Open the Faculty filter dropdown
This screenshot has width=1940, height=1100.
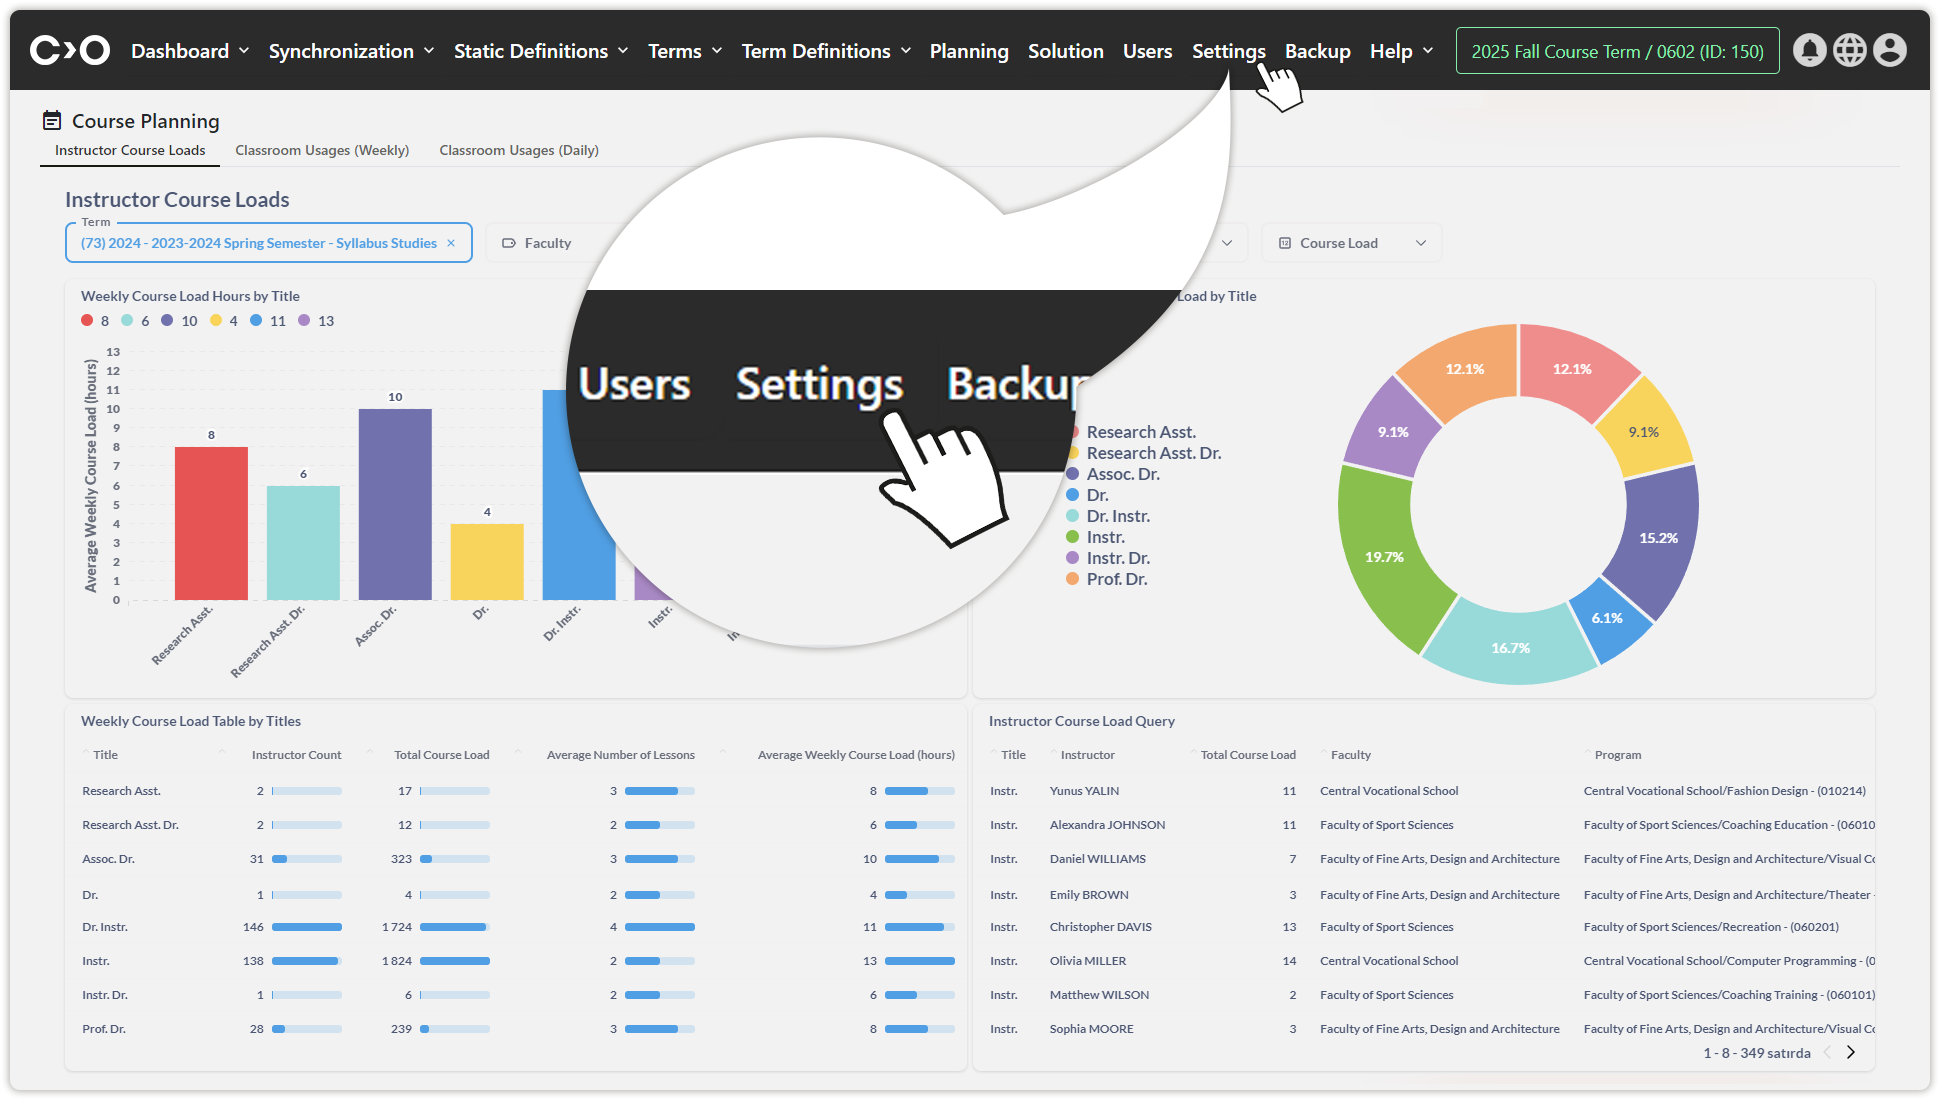click(548, 243)
